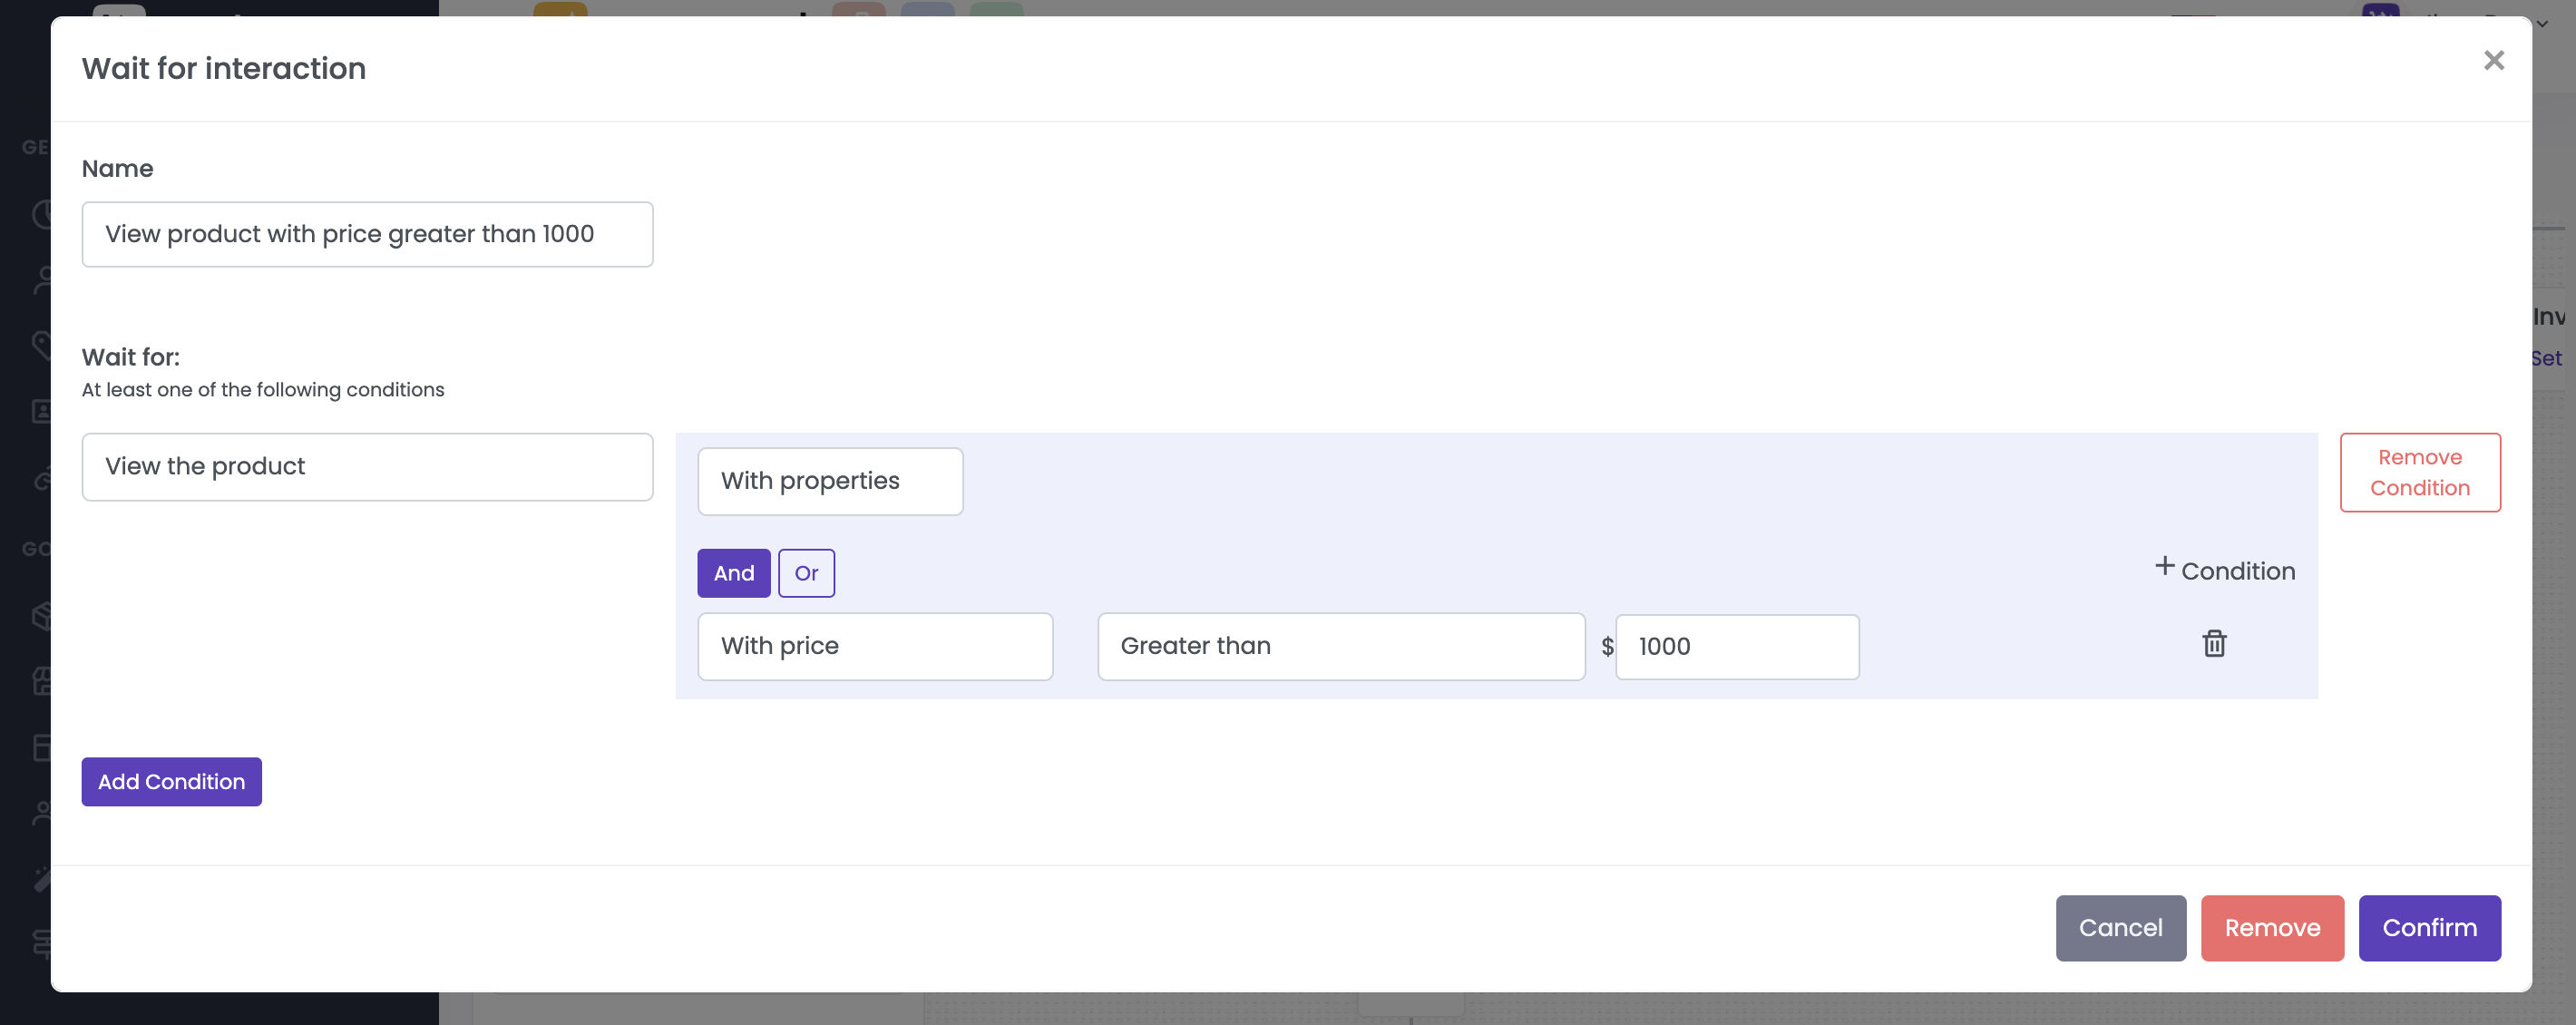2576x1025 pixels.
Task: Open the tag icon in sidebar
Action: 42,345
